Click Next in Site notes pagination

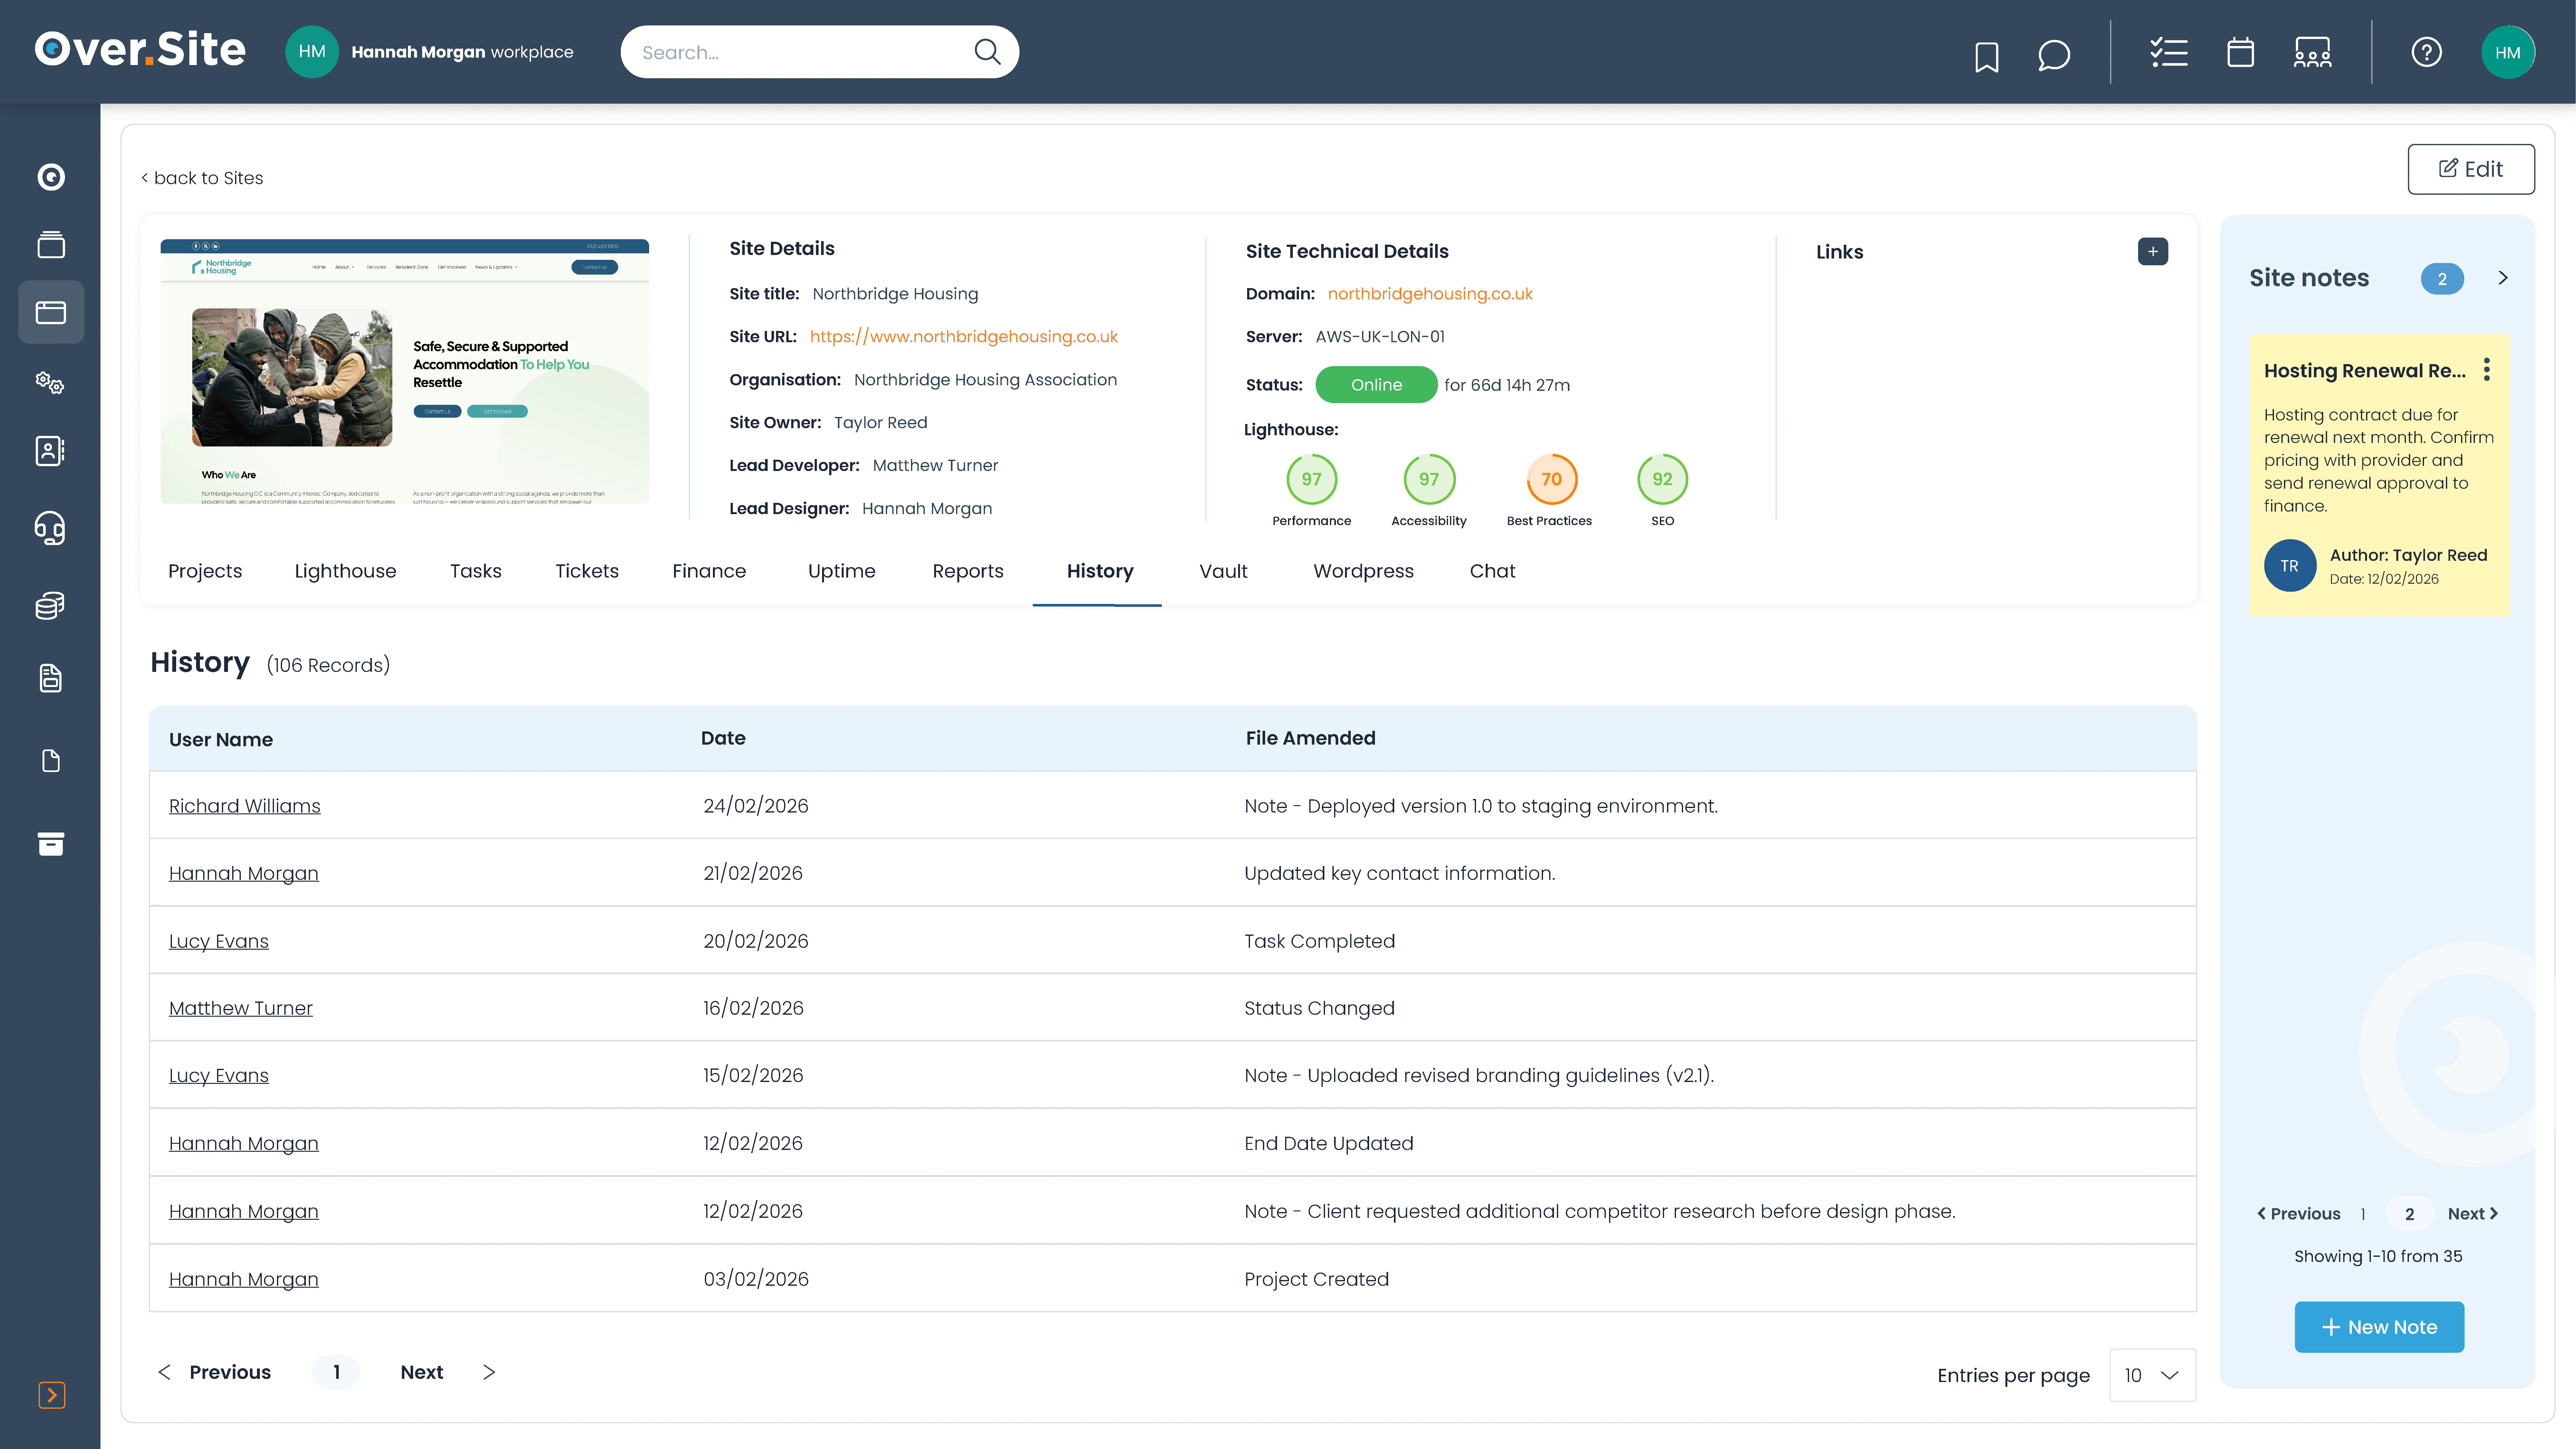tap(2473, 1214)
